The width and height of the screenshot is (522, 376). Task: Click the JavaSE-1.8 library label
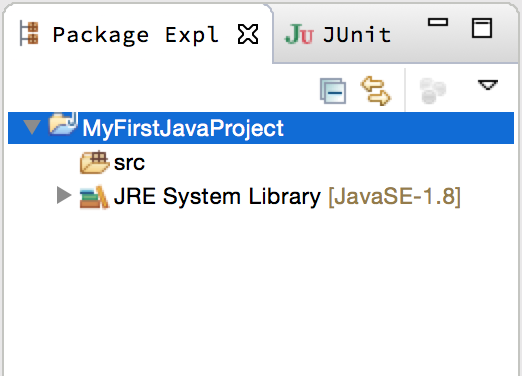click(394, 197)
